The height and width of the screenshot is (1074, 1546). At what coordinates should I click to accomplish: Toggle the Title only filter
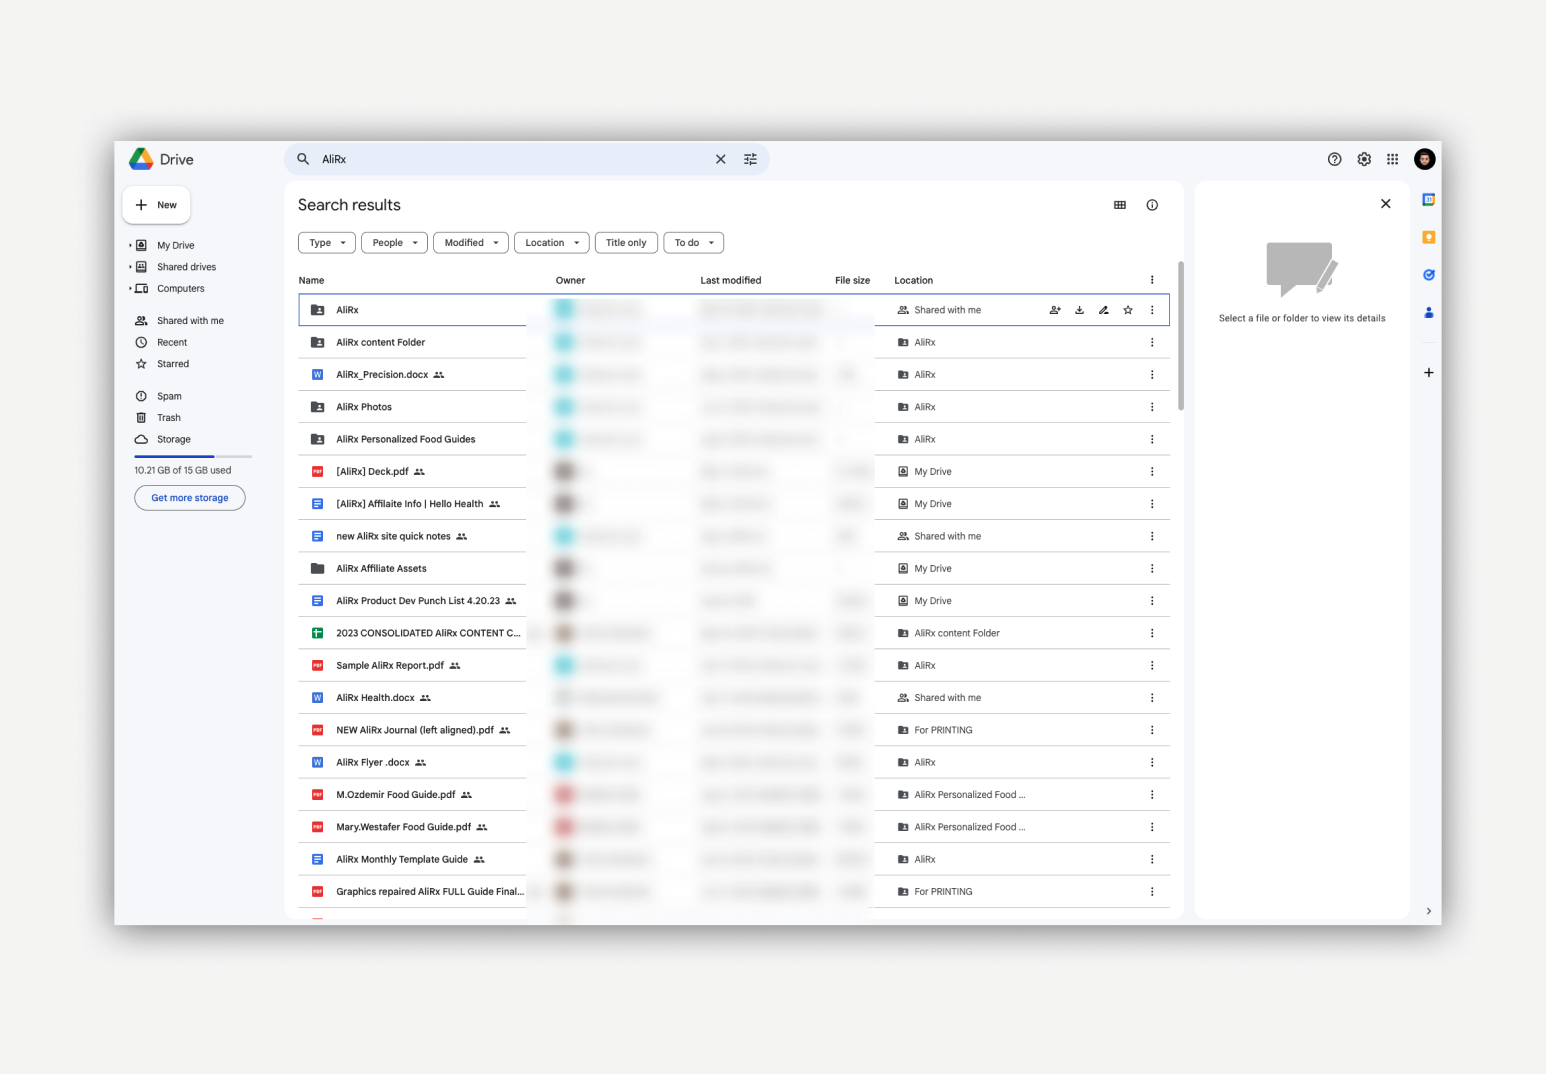(x=626, y=243)
